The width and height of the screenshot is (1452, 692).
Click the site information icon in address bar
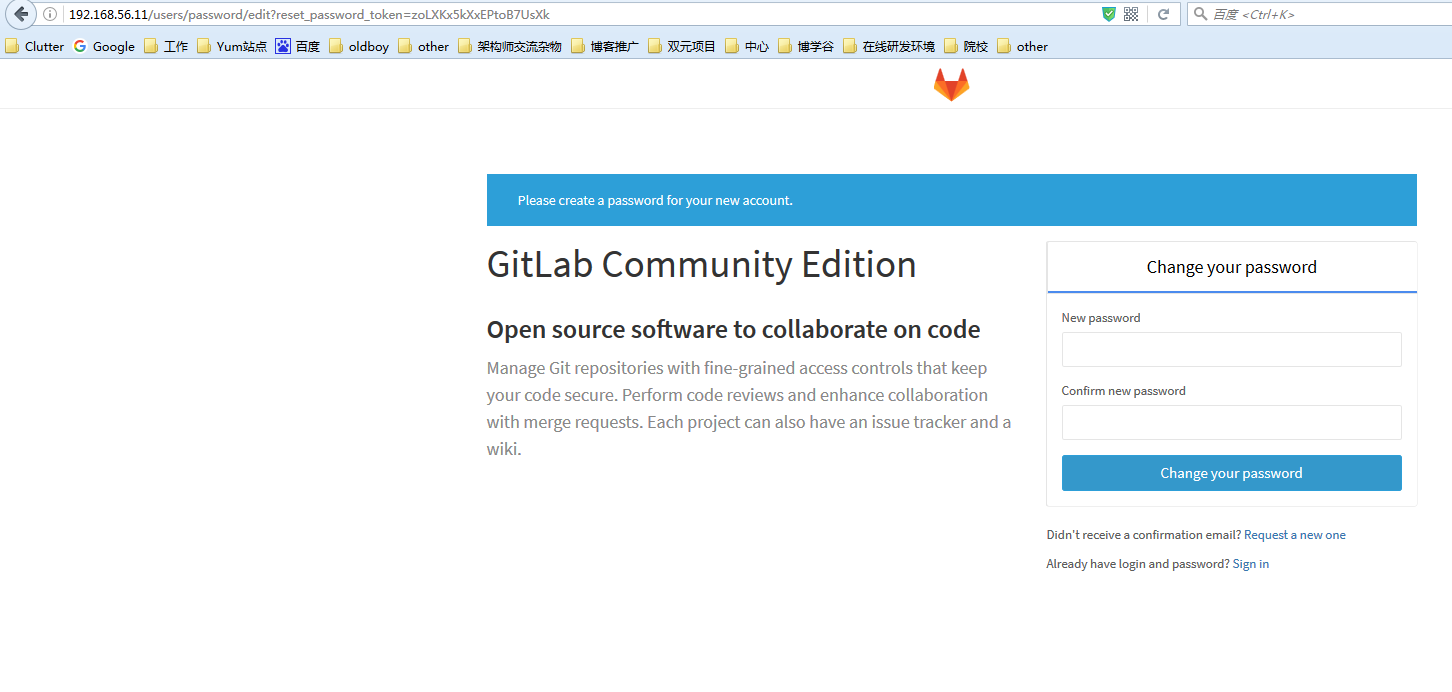pyautogui.click(x=50, y=14)
